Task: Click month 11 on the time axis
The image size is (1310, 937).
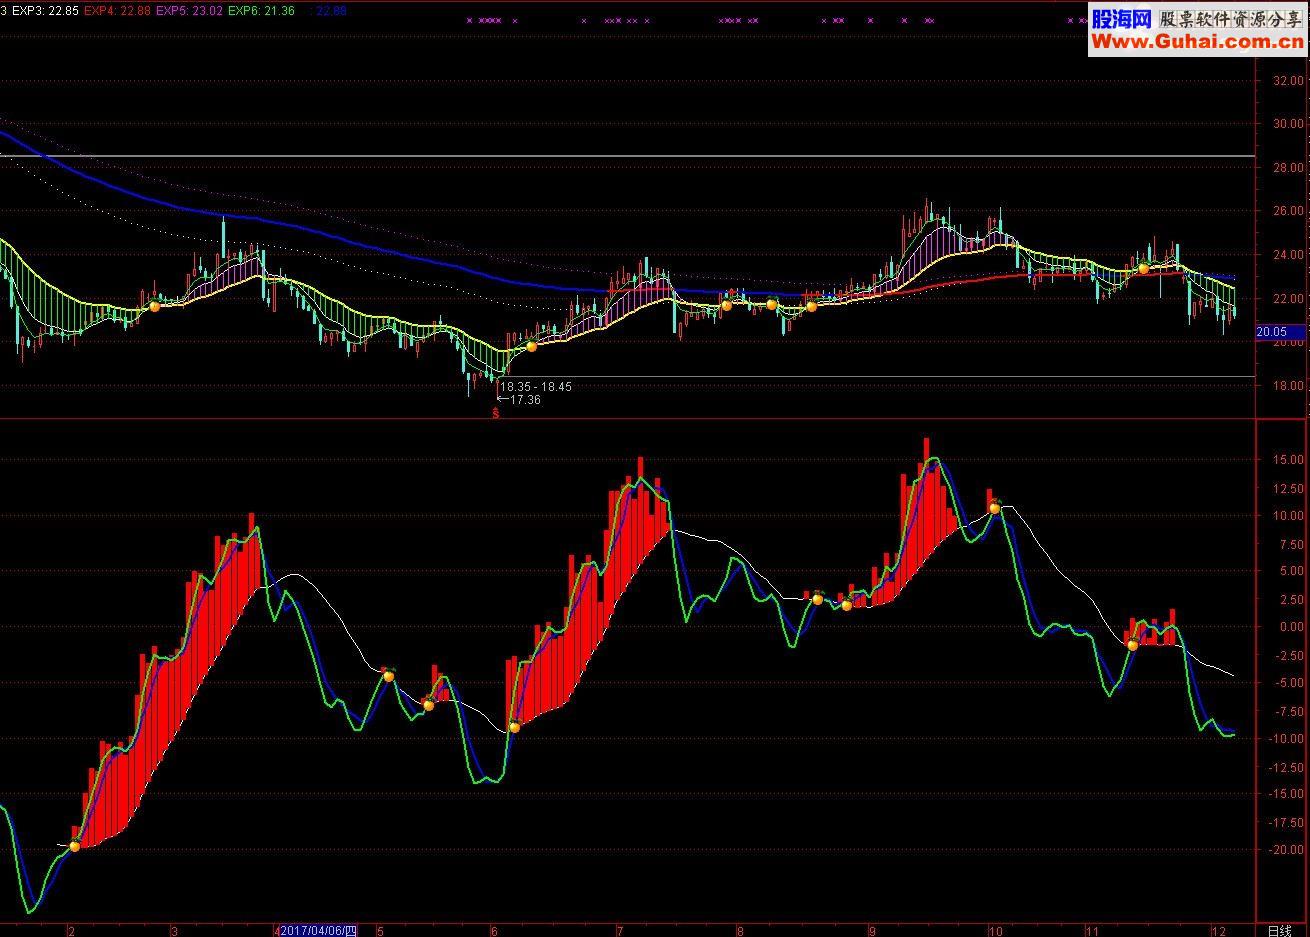Action: click(x=1093, y=930)
